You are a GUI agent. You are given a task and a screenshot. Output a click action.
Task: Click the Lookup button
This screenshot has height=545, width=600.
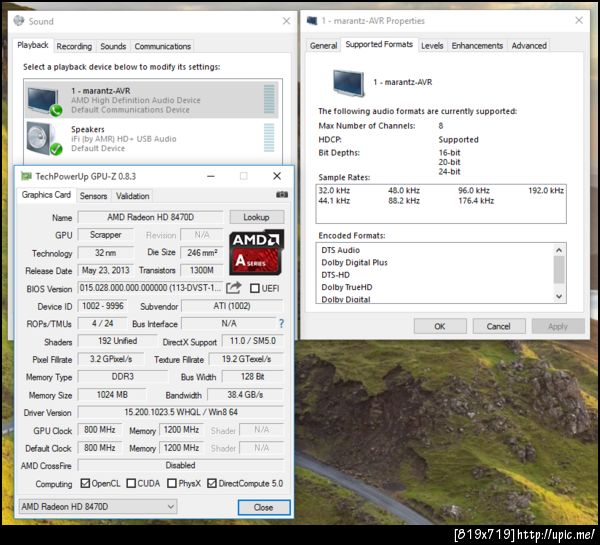click(x=257, y=217)
